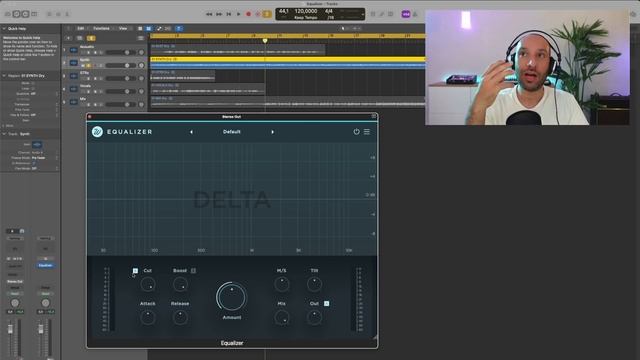The height and width of the screenshot is (360, 640).
Task: Collapse the Track inspector section
Action: (4, 134)
